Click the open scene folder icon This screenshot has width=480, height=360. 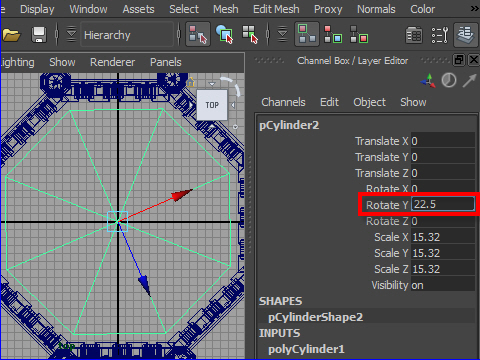pos(11,35)
